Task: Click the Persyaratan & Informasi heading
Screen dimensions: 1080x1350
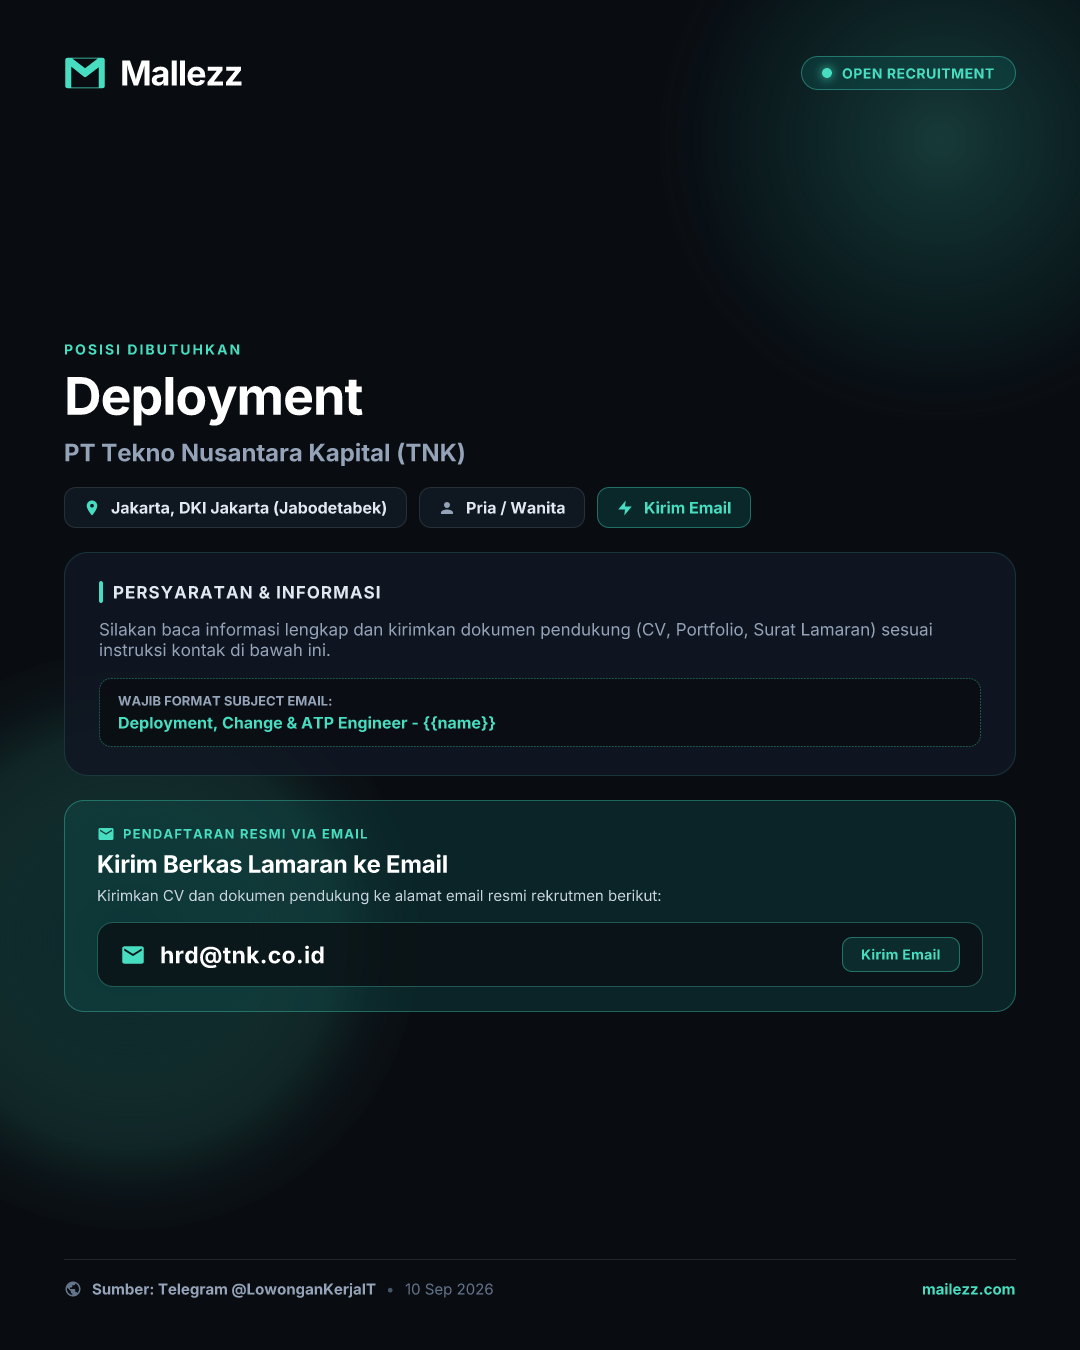Action: tap(247, 593)
